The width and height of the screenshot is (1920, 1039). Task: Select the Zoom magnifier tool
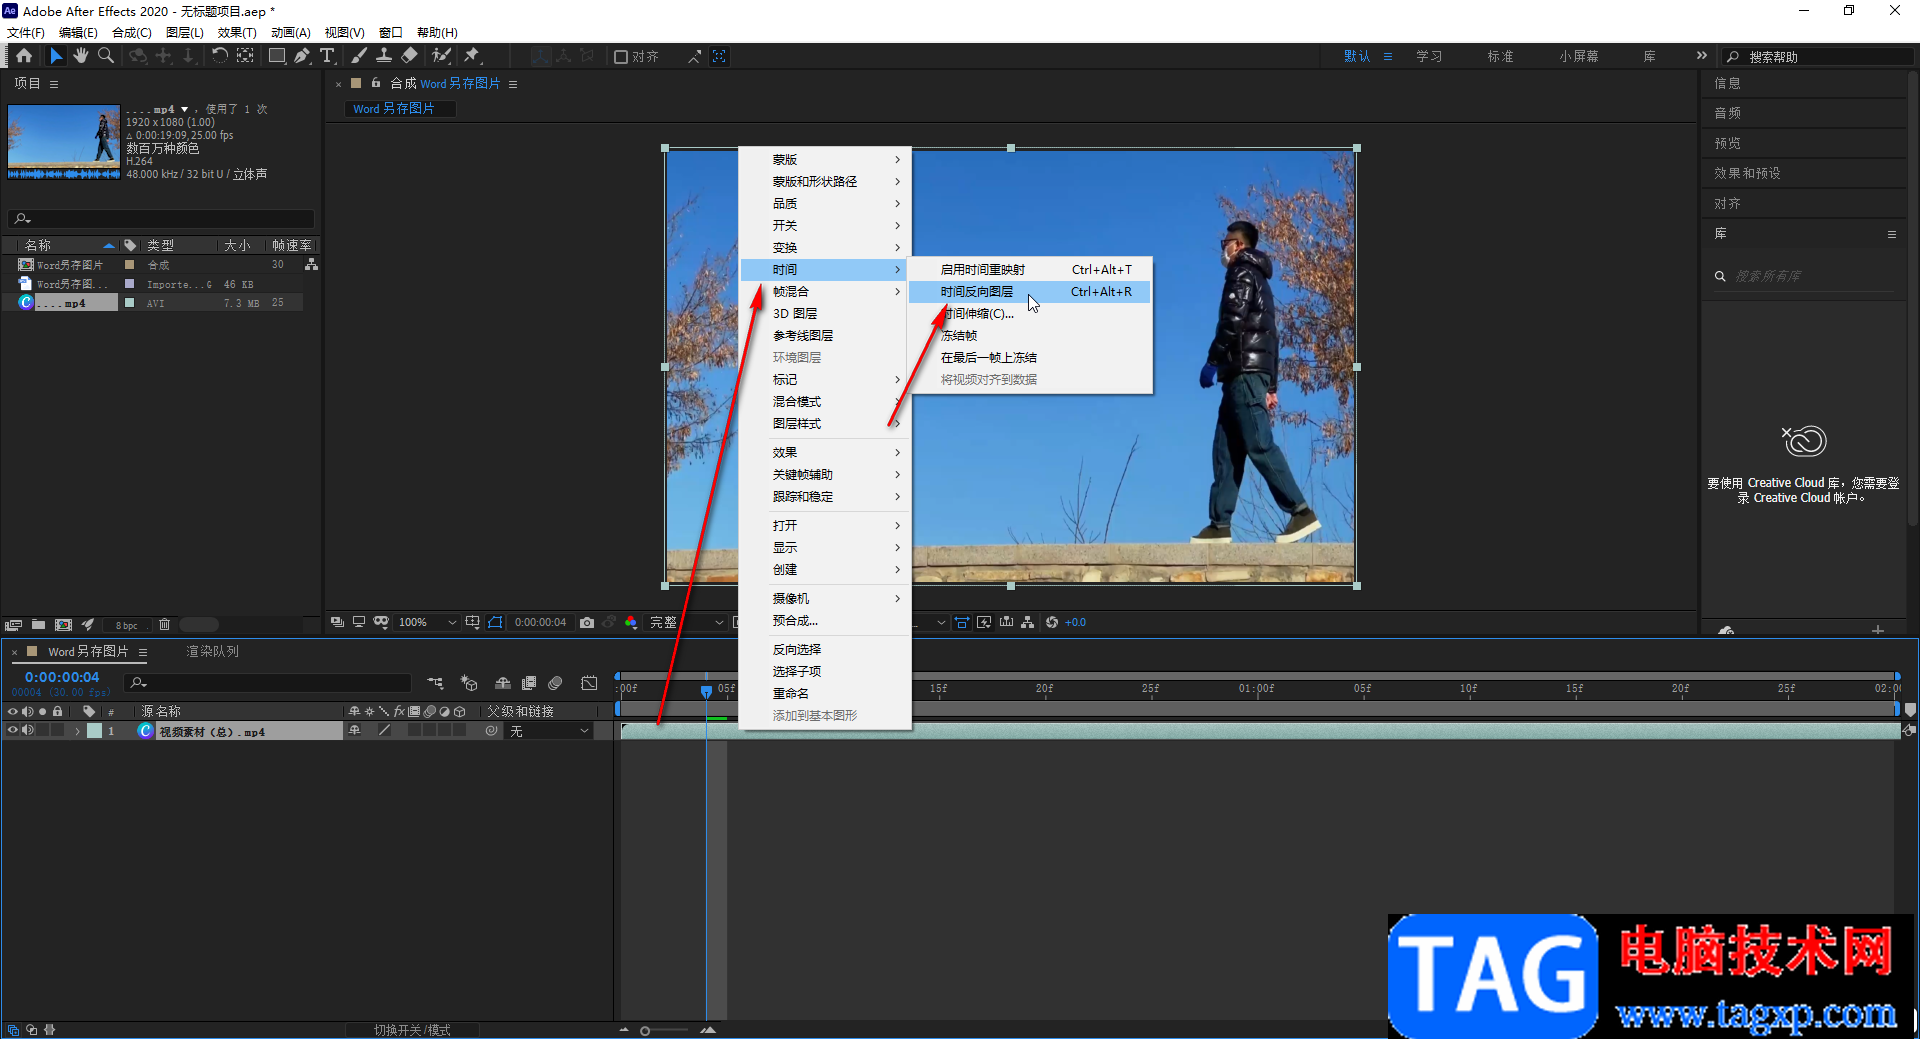[x=106, y=56]
